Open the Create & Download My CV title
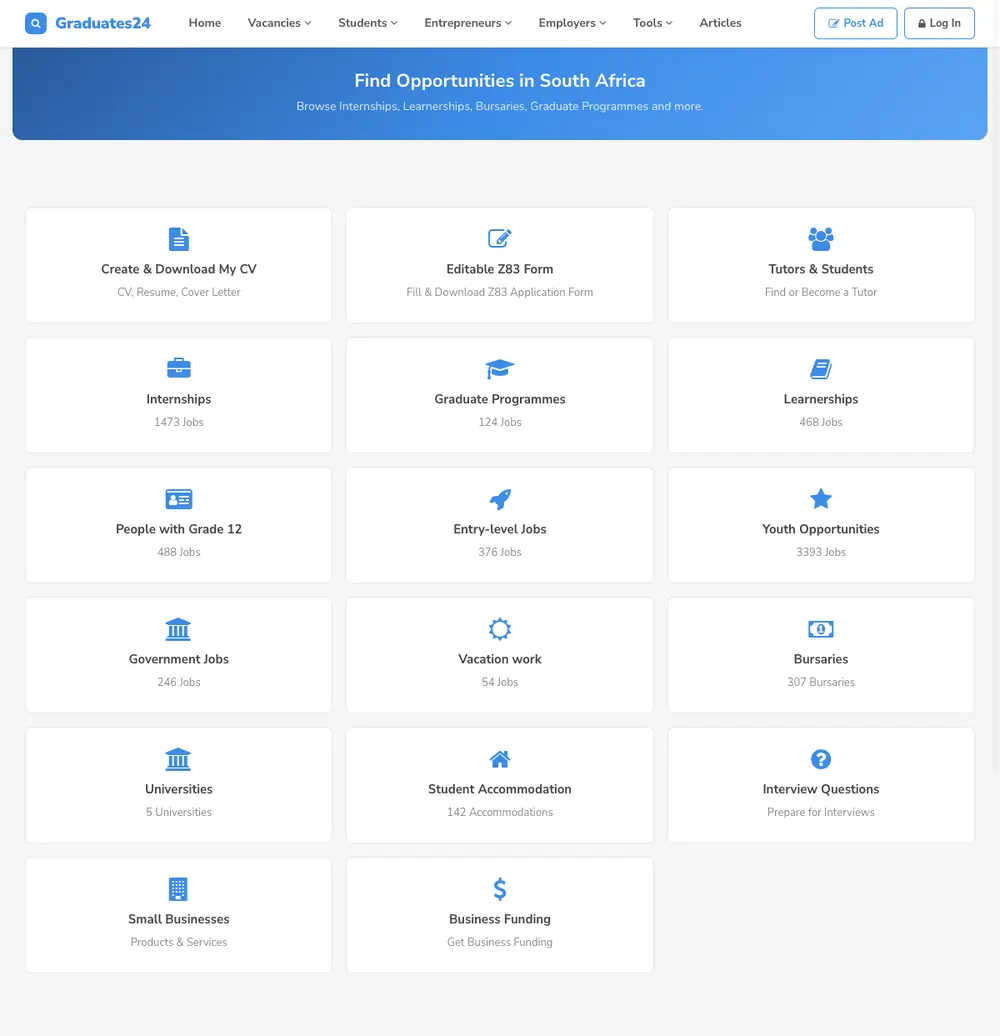1000x1036 pixels. coord(178,269)
